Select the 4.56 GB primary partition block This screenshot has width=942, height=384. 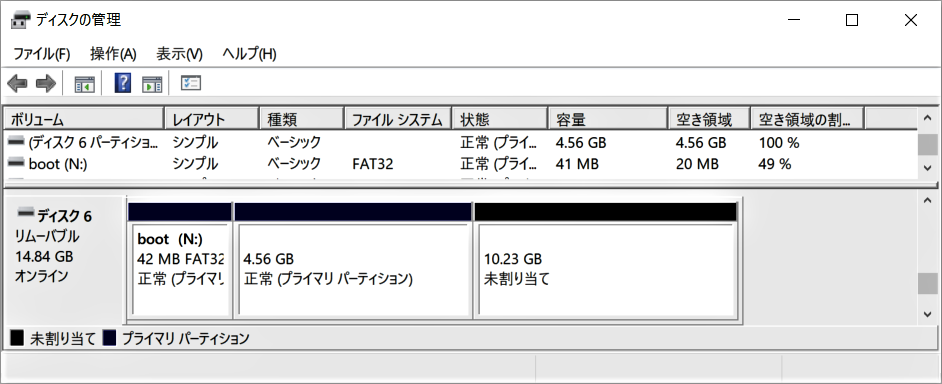coord(353,269)
